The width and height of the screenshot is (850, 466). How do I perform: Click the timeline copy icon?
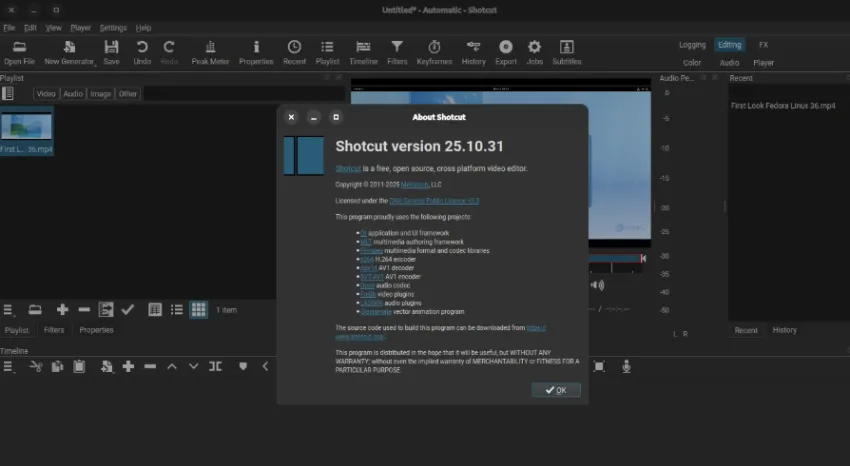pyautogui.click(x=57, y=367)
